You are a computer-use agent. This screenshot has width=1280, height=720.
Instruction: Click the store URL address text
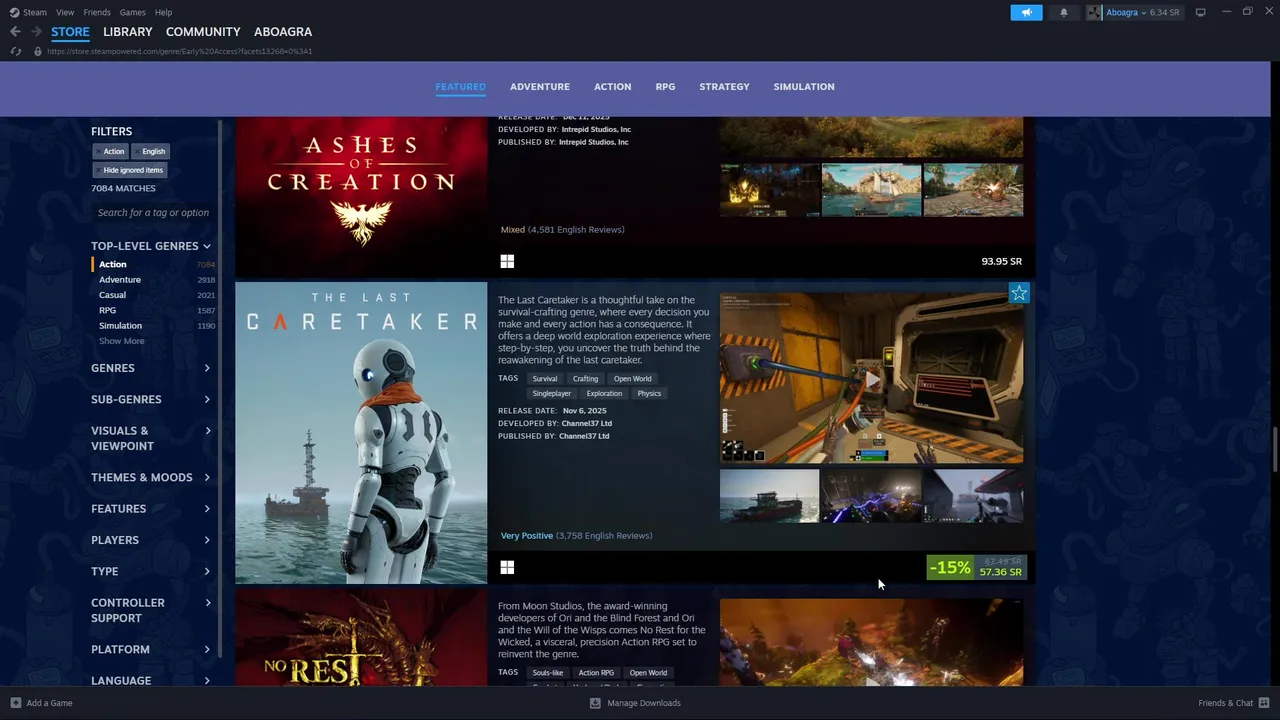pyautogui.click(x=179, y=51)
